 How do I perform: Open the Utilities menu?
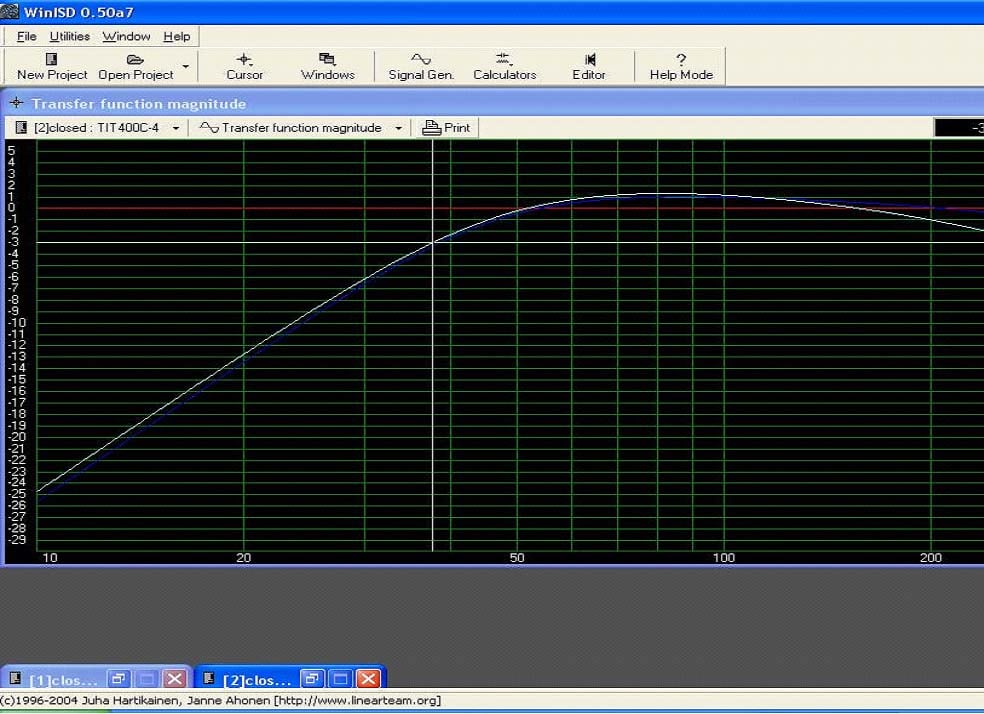70,36
